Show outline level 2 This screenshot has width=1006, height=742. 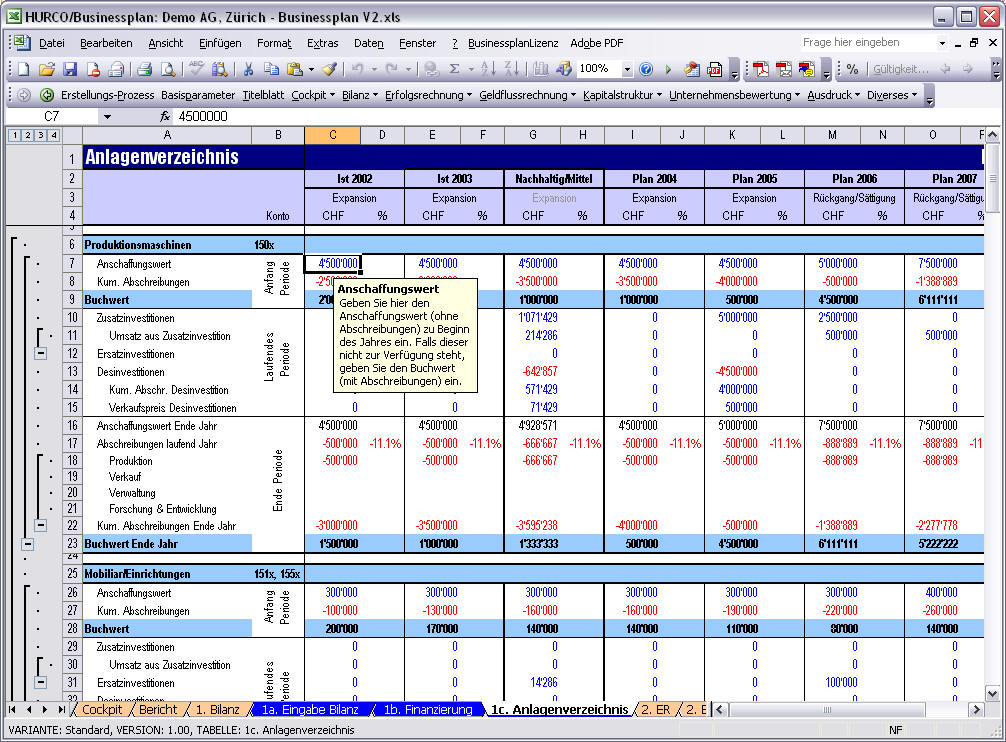pos(28,135)
